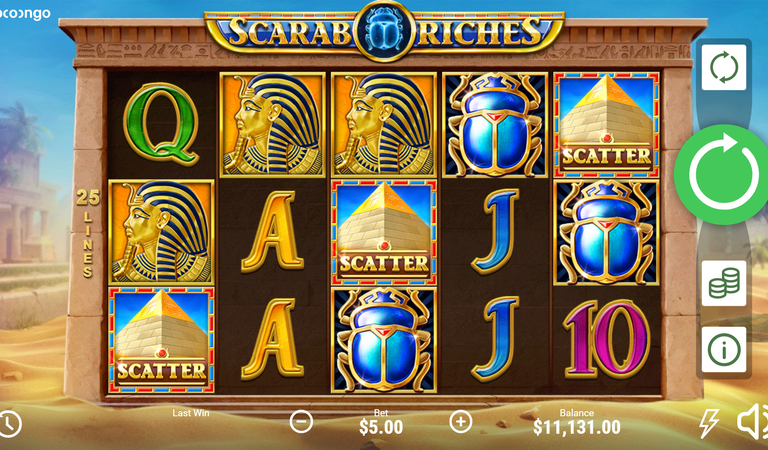Image resolution: width=768 pixels, height=450 pixels.
Task: Click the big green spin button
Action: tap(723, 174)
